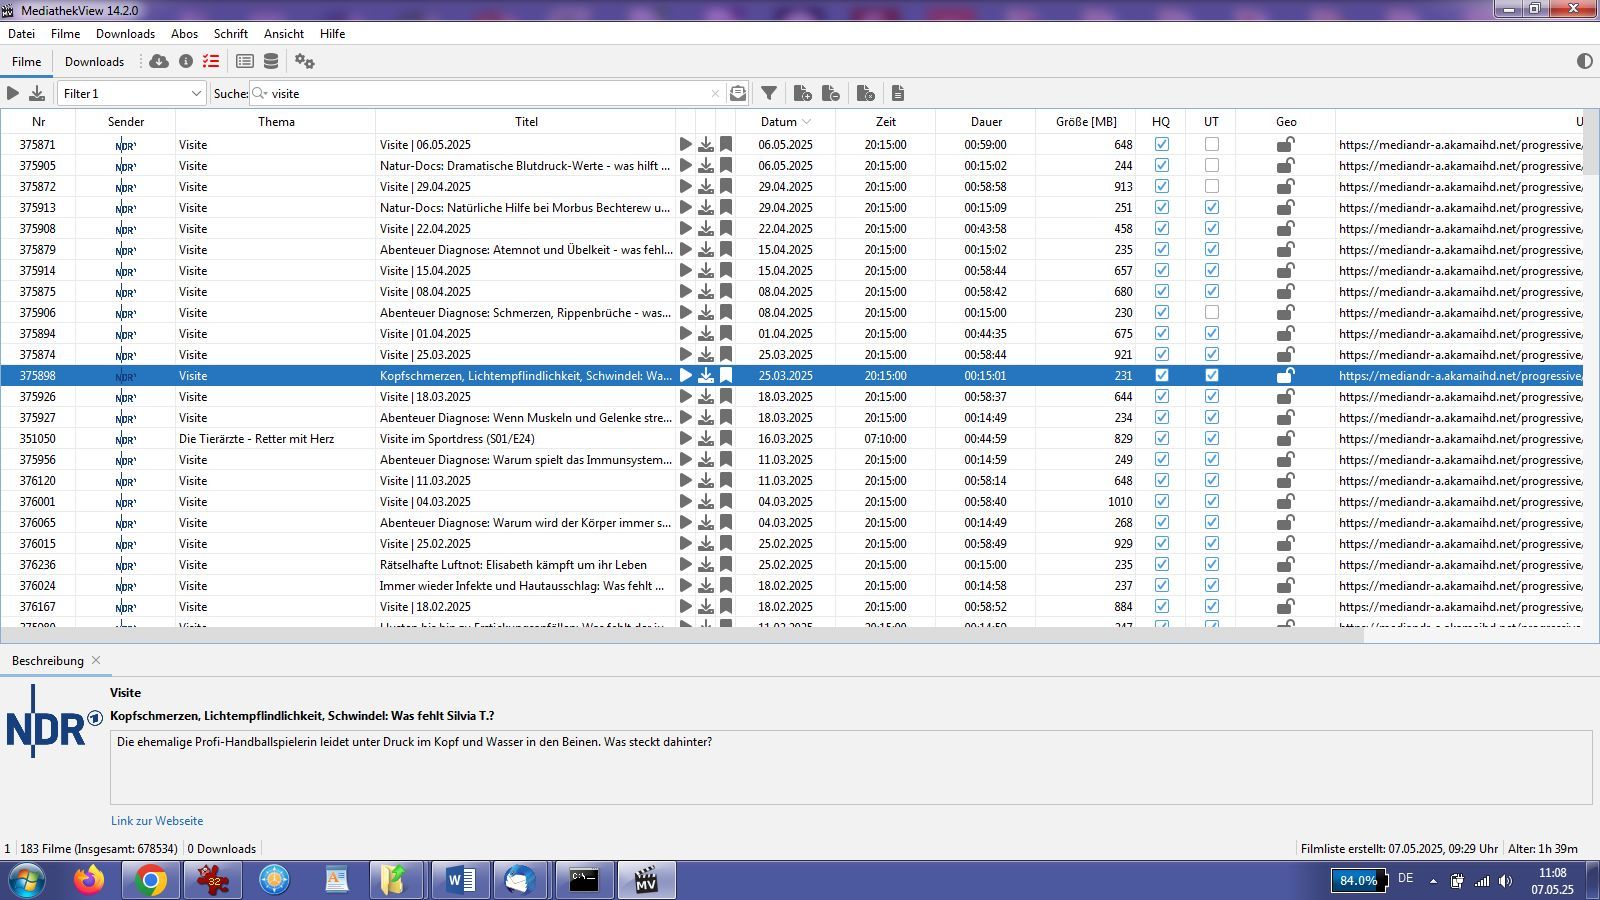The image size is (1600, 900).
Task: Toggle UT checkbox in the Rippenbrüche row
Action: point(1211,312)
